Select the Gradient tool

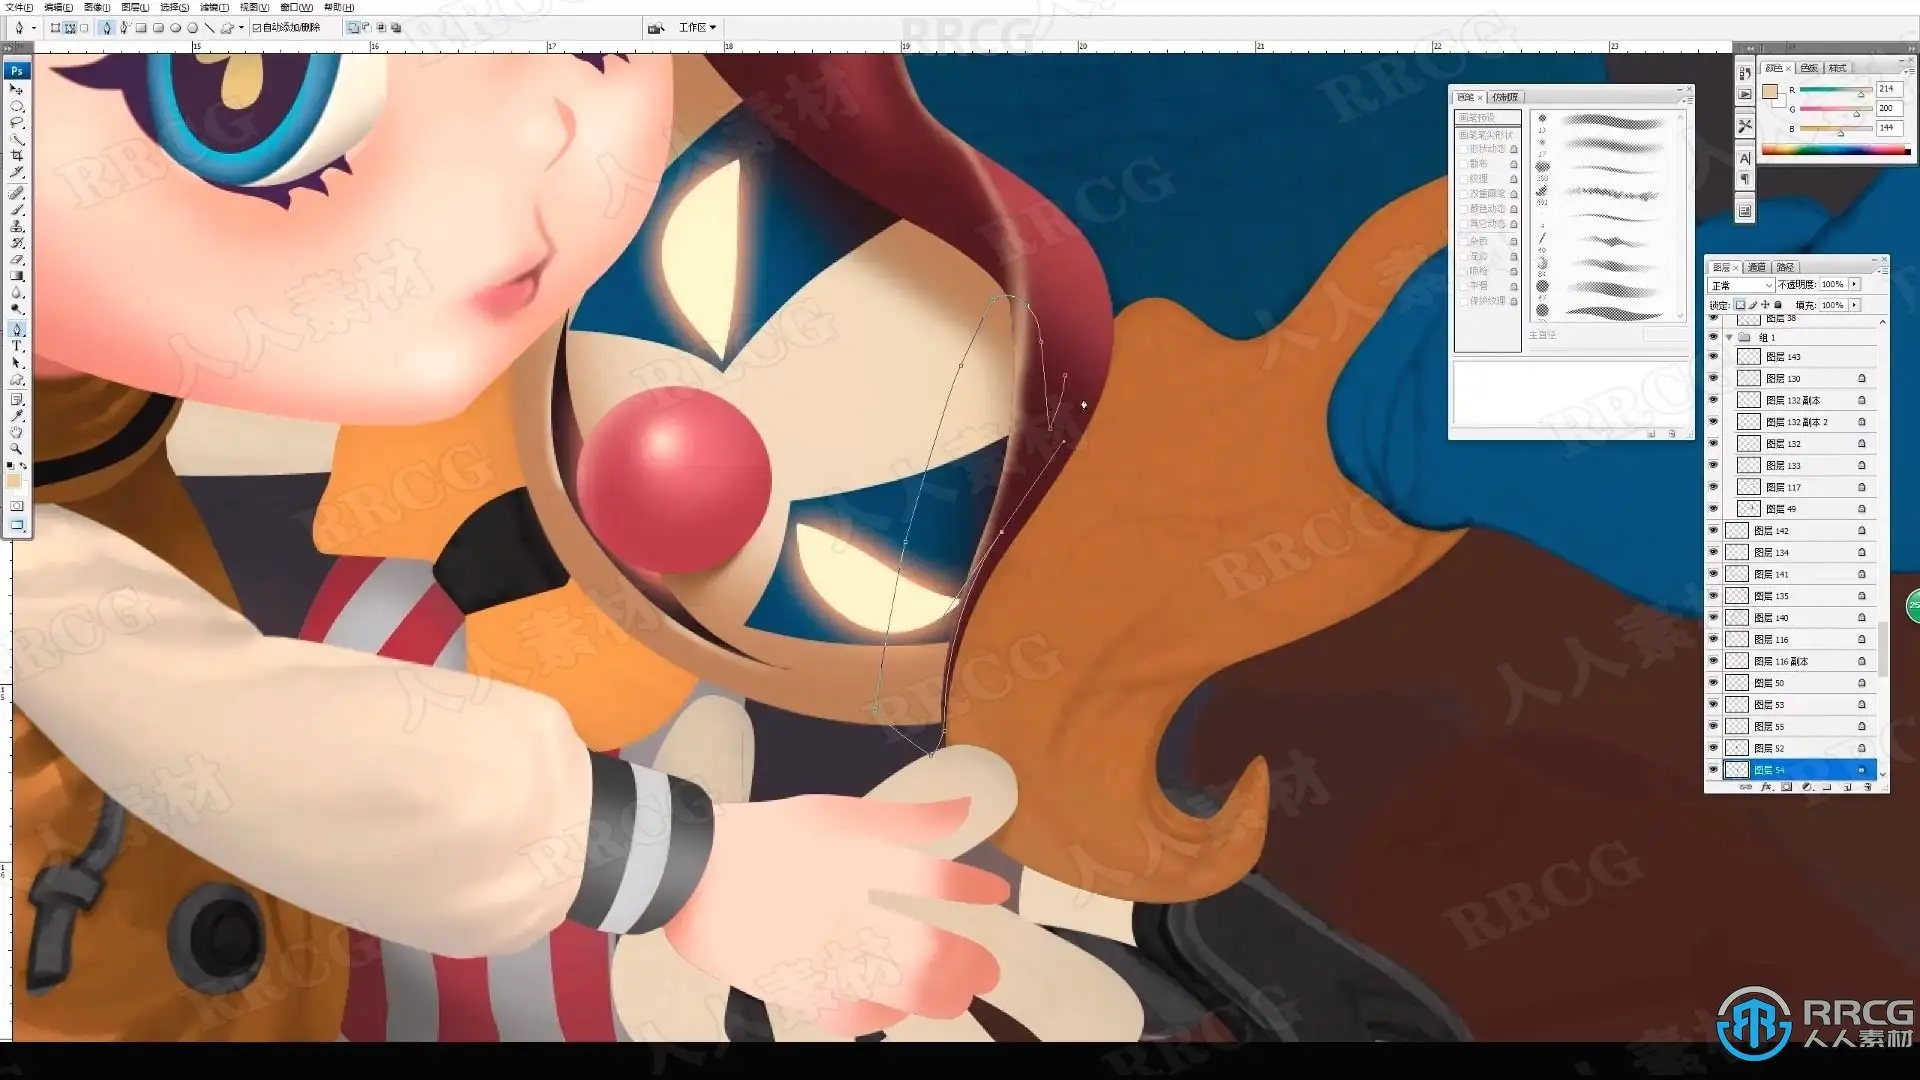(x=16, y=276)
